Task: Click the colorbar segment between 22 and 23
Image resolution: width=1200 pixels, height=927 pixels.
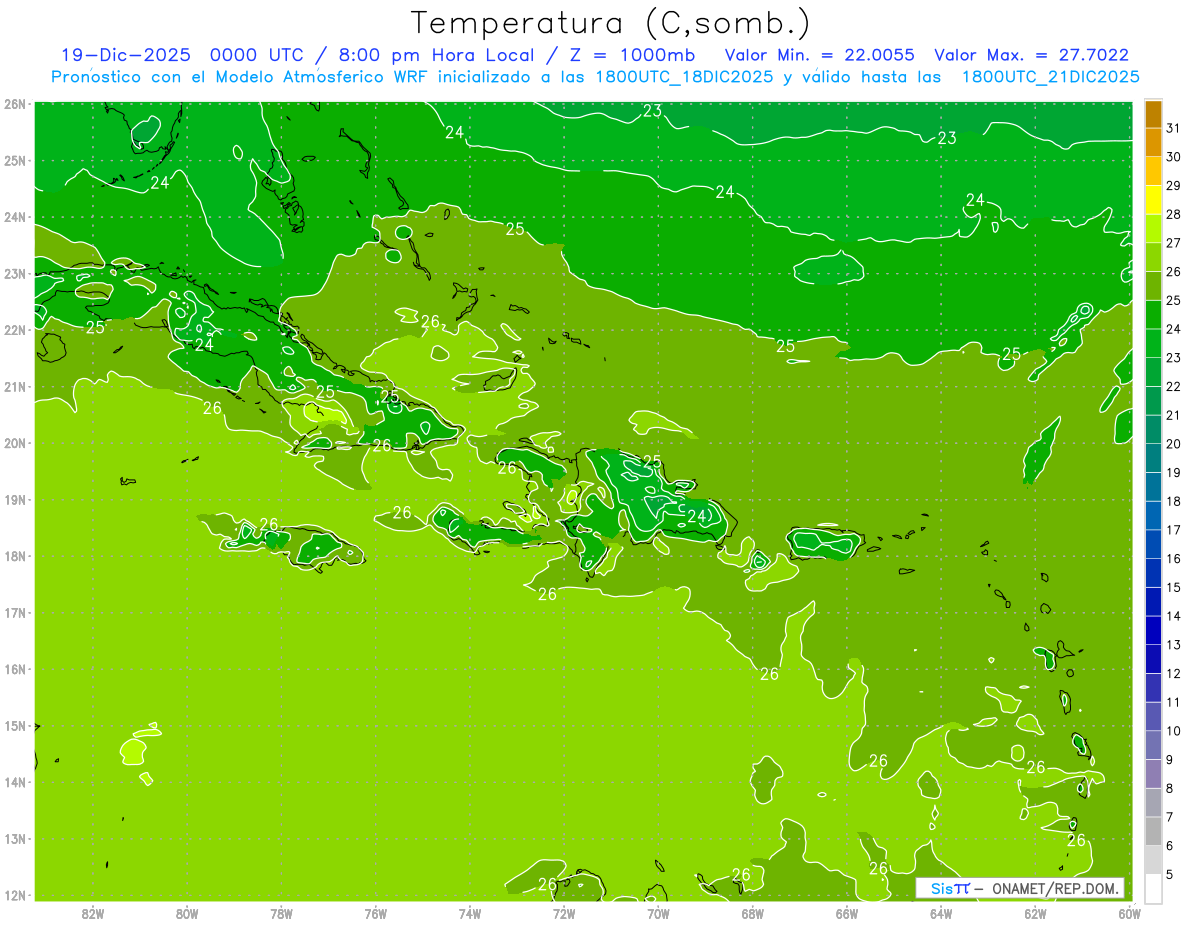Action: [x=1153, y=372]
